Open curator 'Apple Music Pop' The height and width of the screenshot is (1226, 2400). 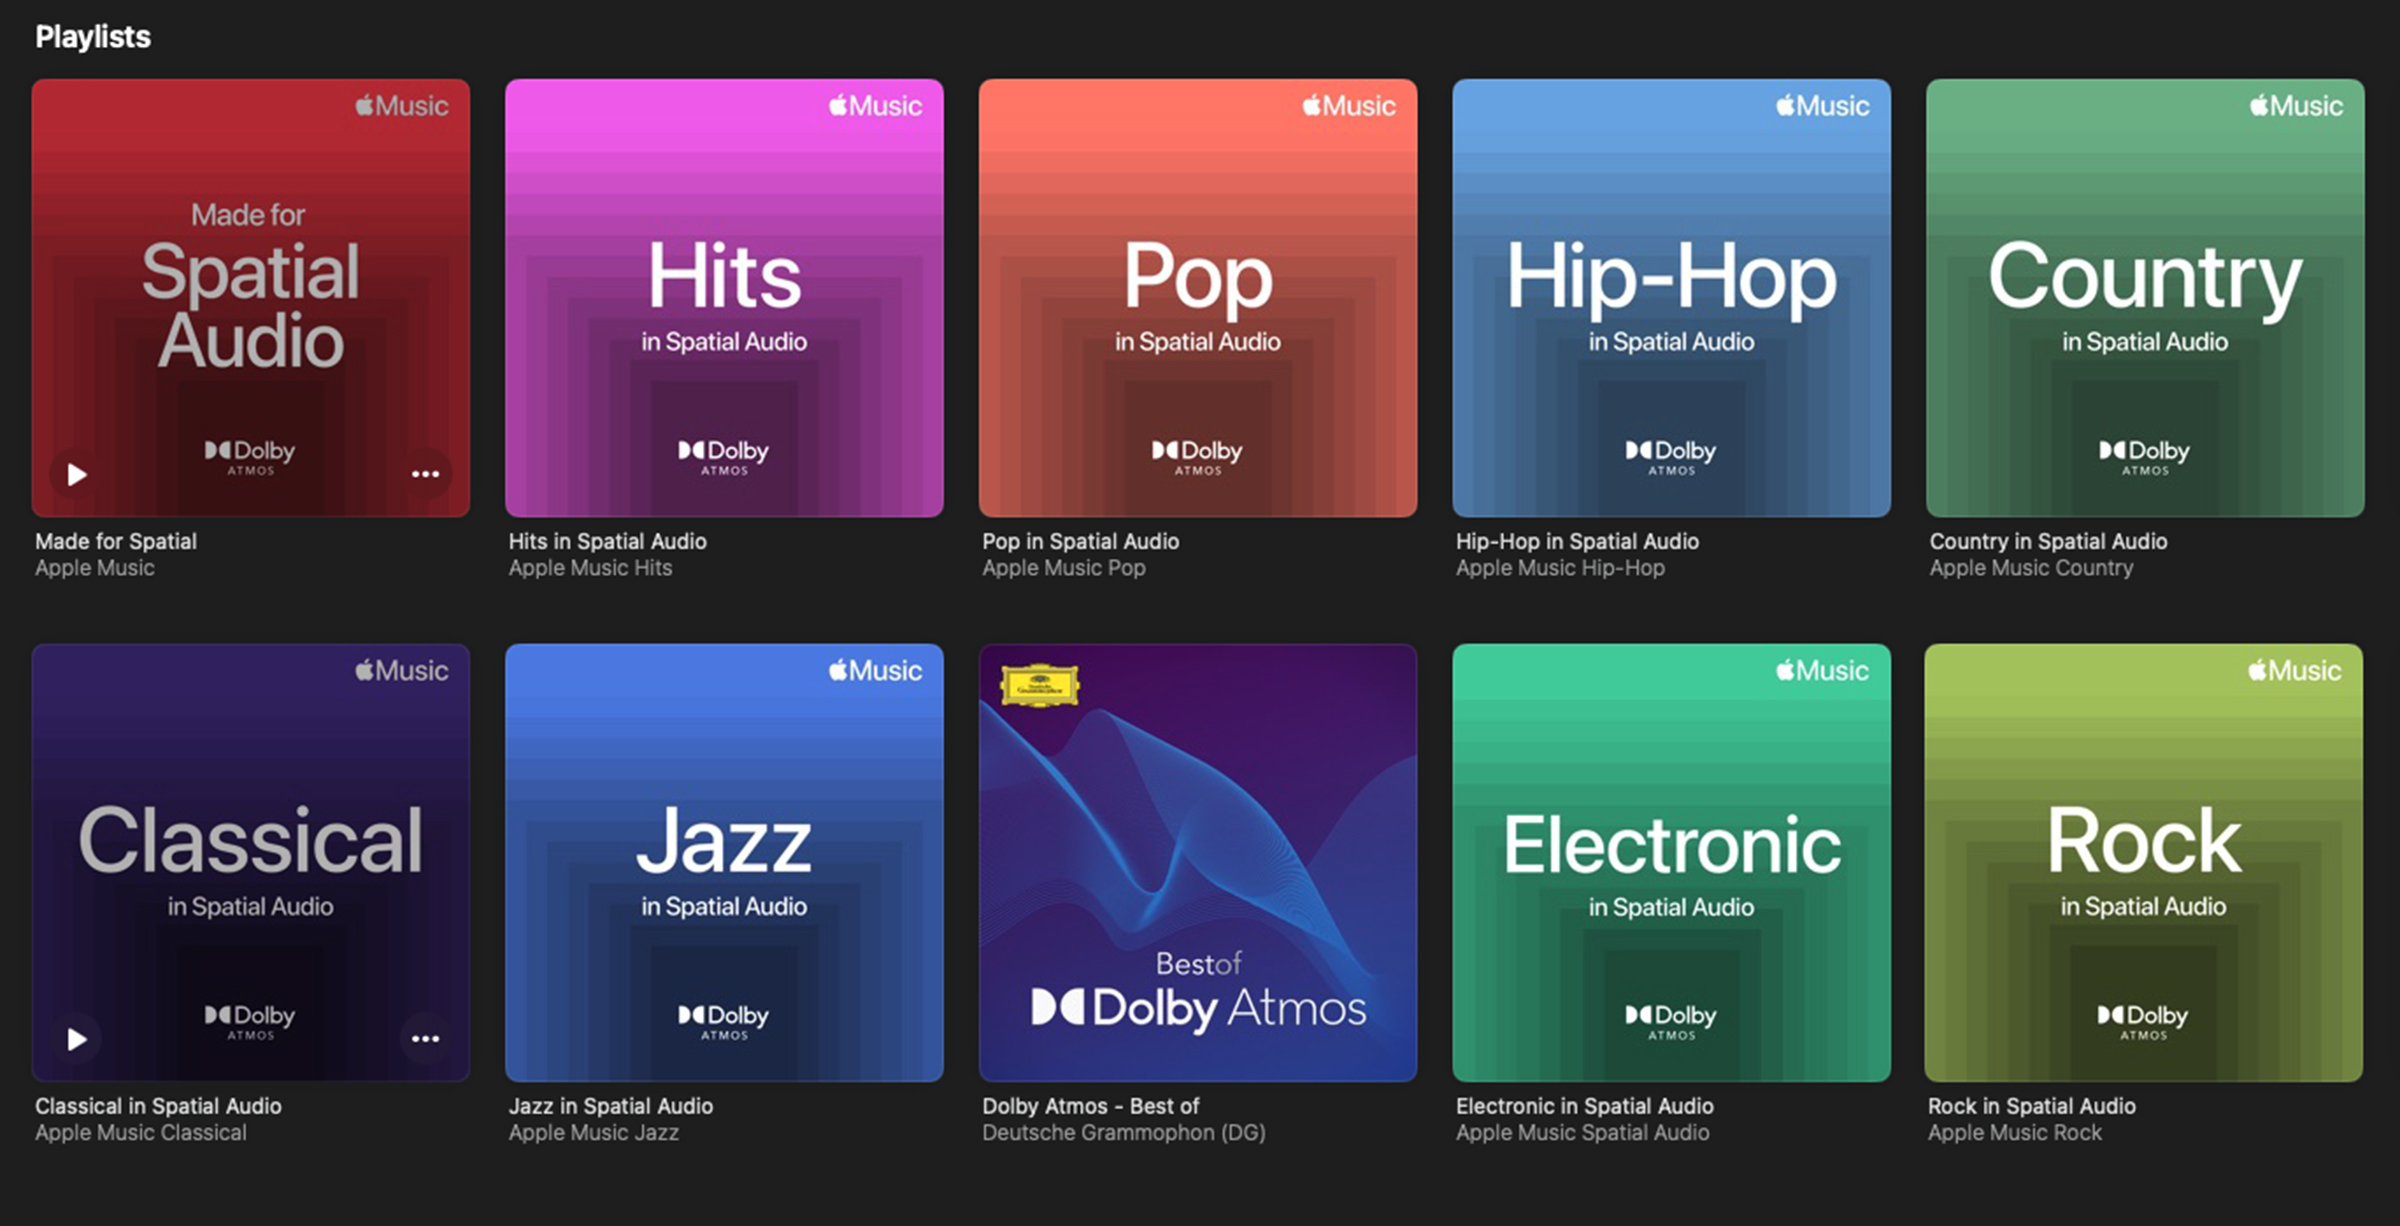click(x=1063, y=568)
